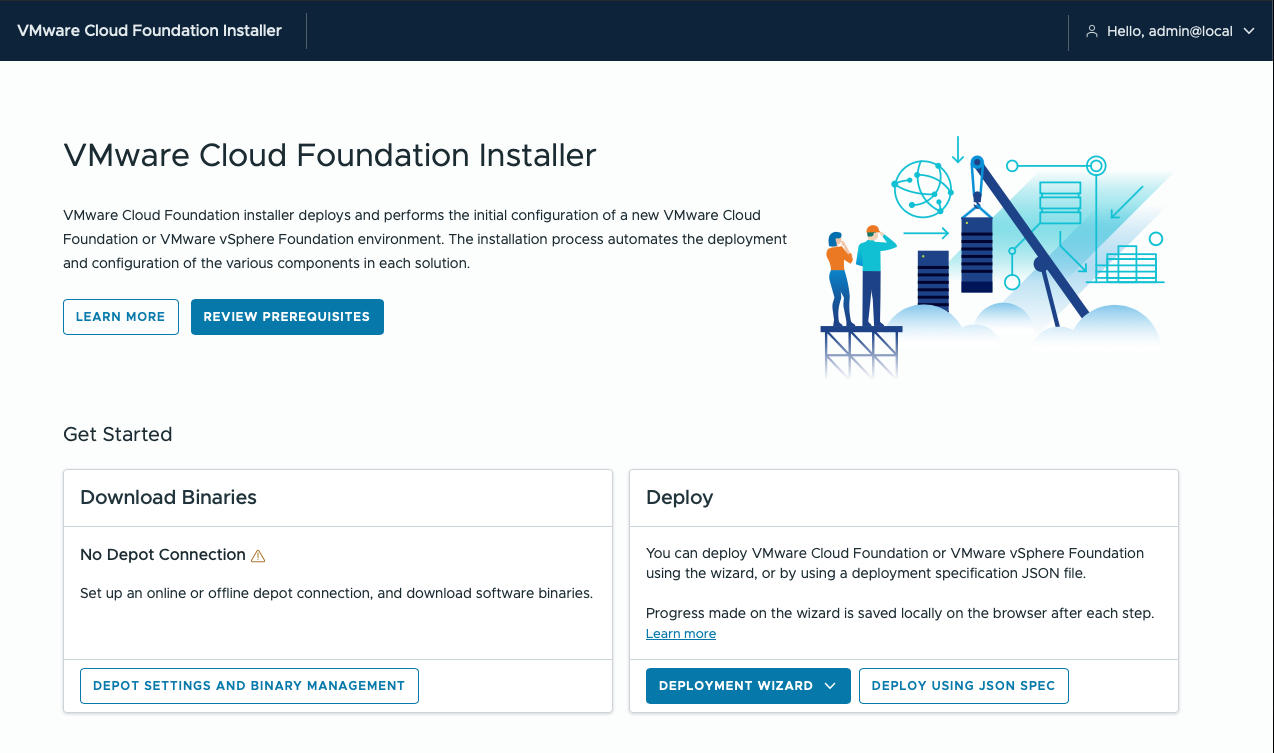Click the crane and servers illustration
This screenshot has height=753, width=1274.
pos(996,255)
